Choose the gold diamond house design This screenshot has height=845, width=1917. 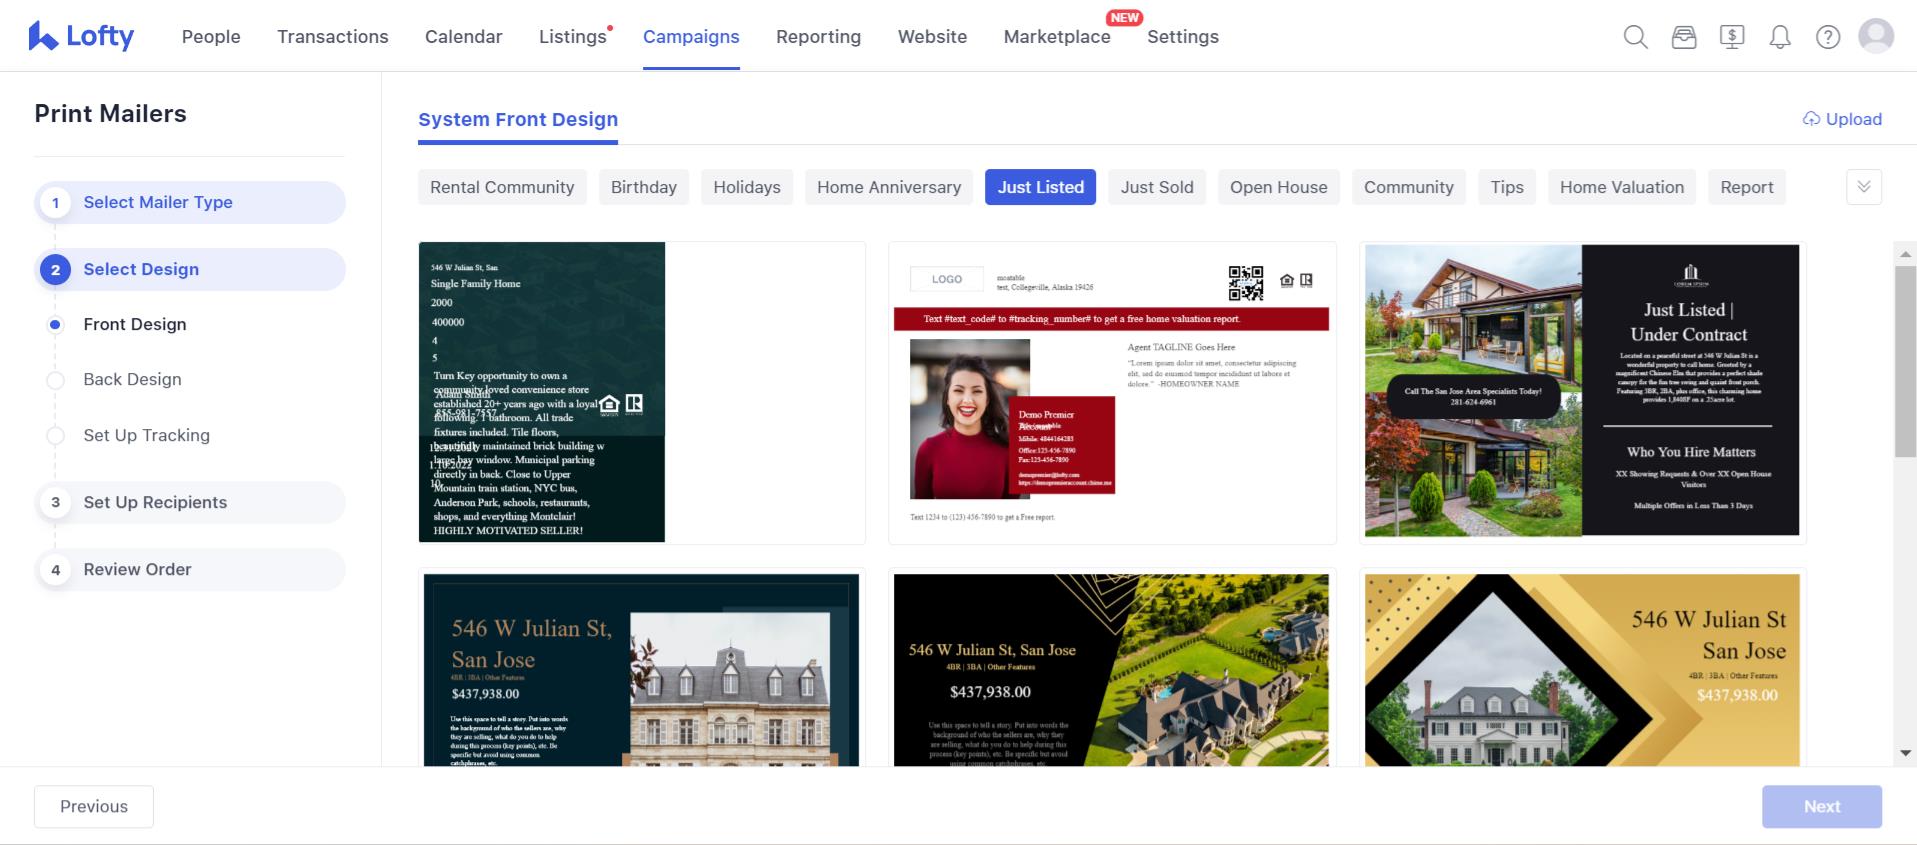[1582, 668]
